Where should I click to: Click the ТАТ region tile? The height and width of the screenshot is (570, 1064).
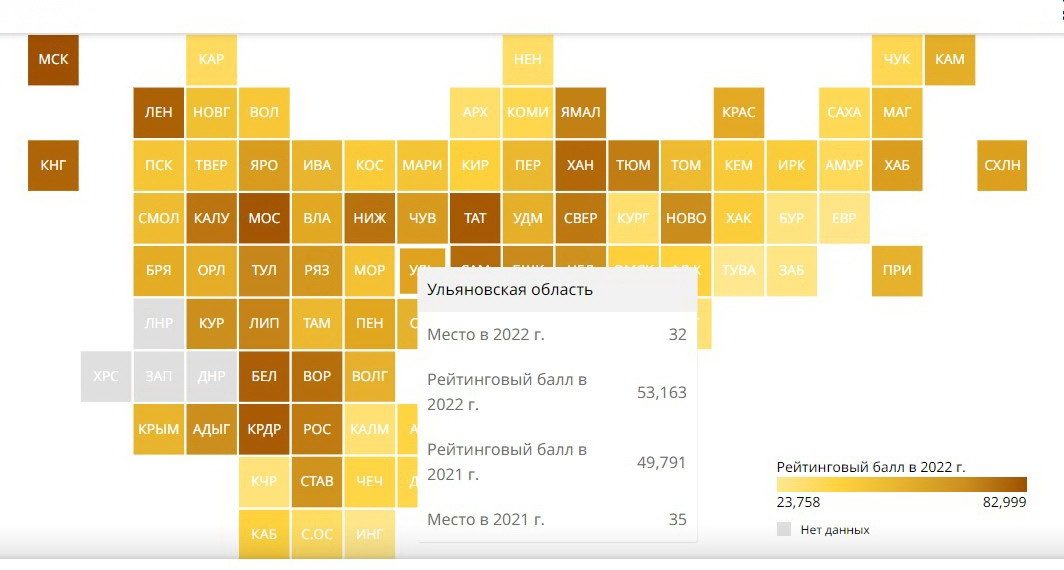click(x=475, y=218)
